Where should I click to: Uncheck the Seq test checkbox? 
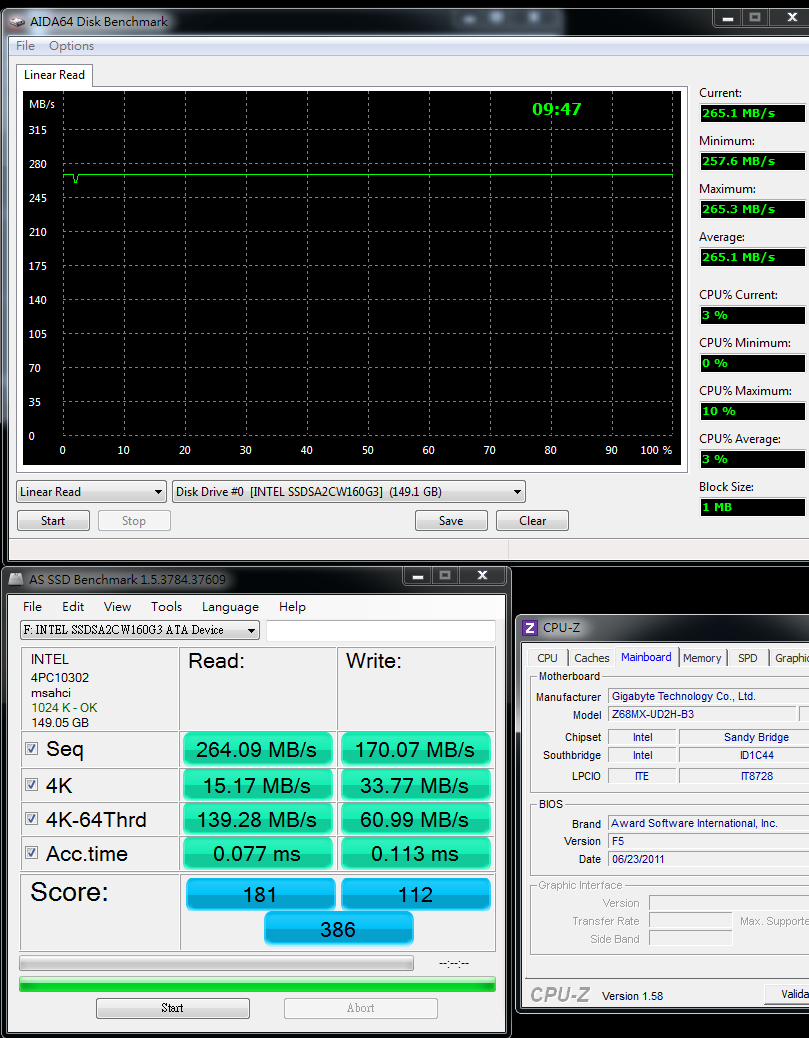pos(31,748)
